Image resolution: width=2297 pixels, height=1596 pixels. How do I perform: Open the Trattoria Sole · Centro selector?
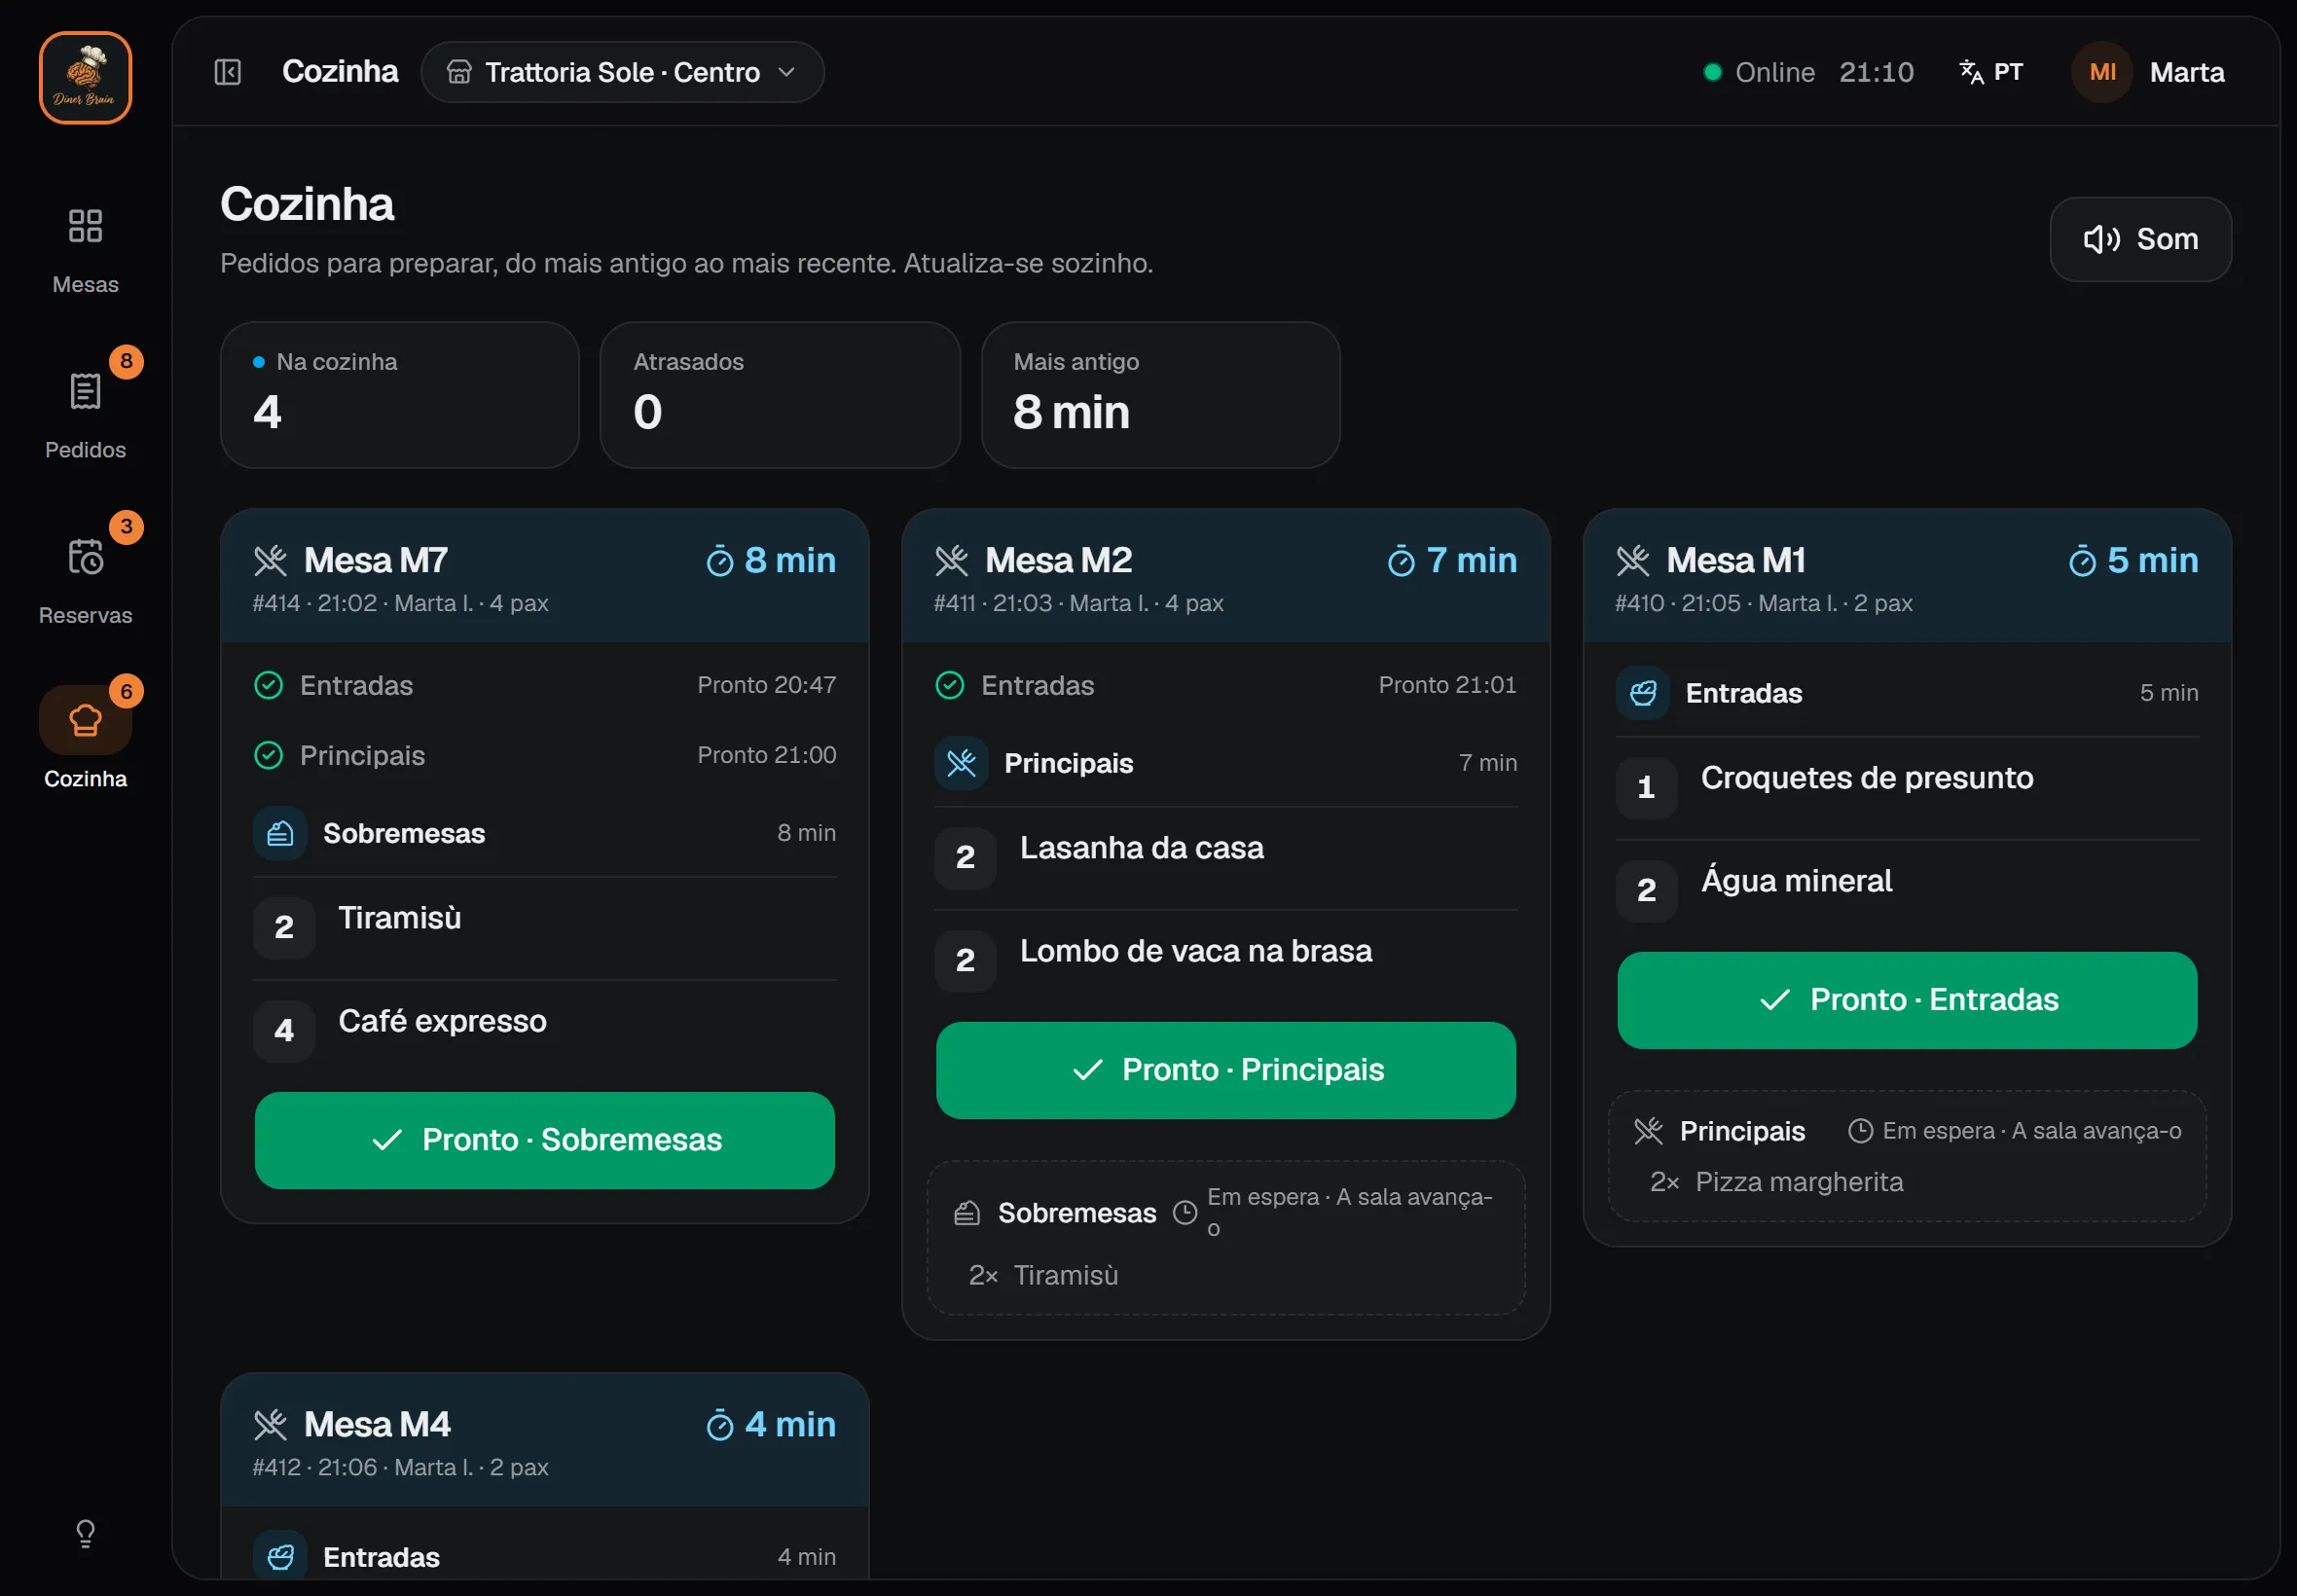point(622,72)
